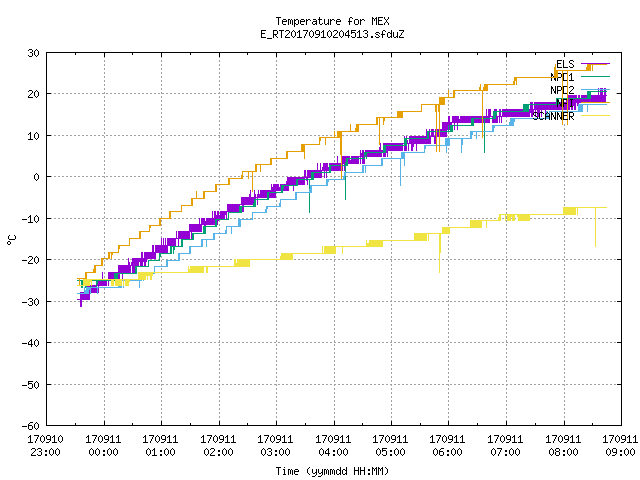Click the y-axis value 0
The height and width of the screenshot is (480, 640).
[x=36, y=177]
